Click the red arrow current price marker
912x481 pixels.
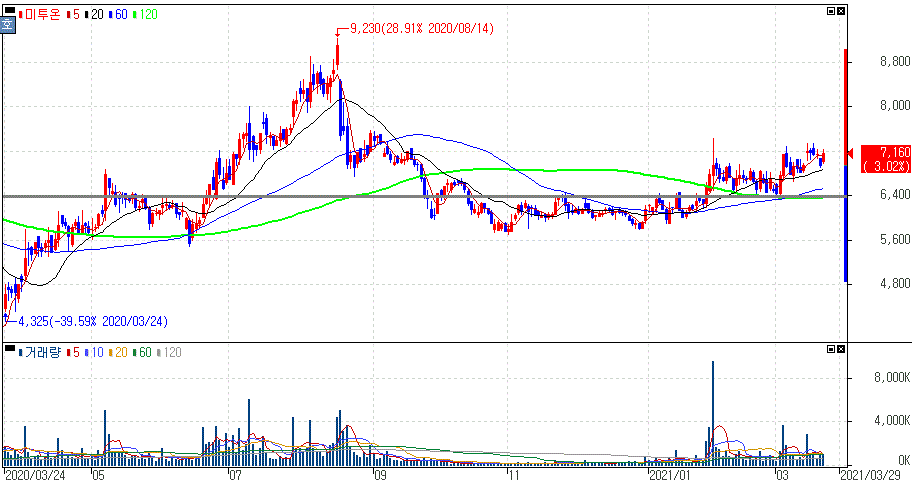coord(850,154)
